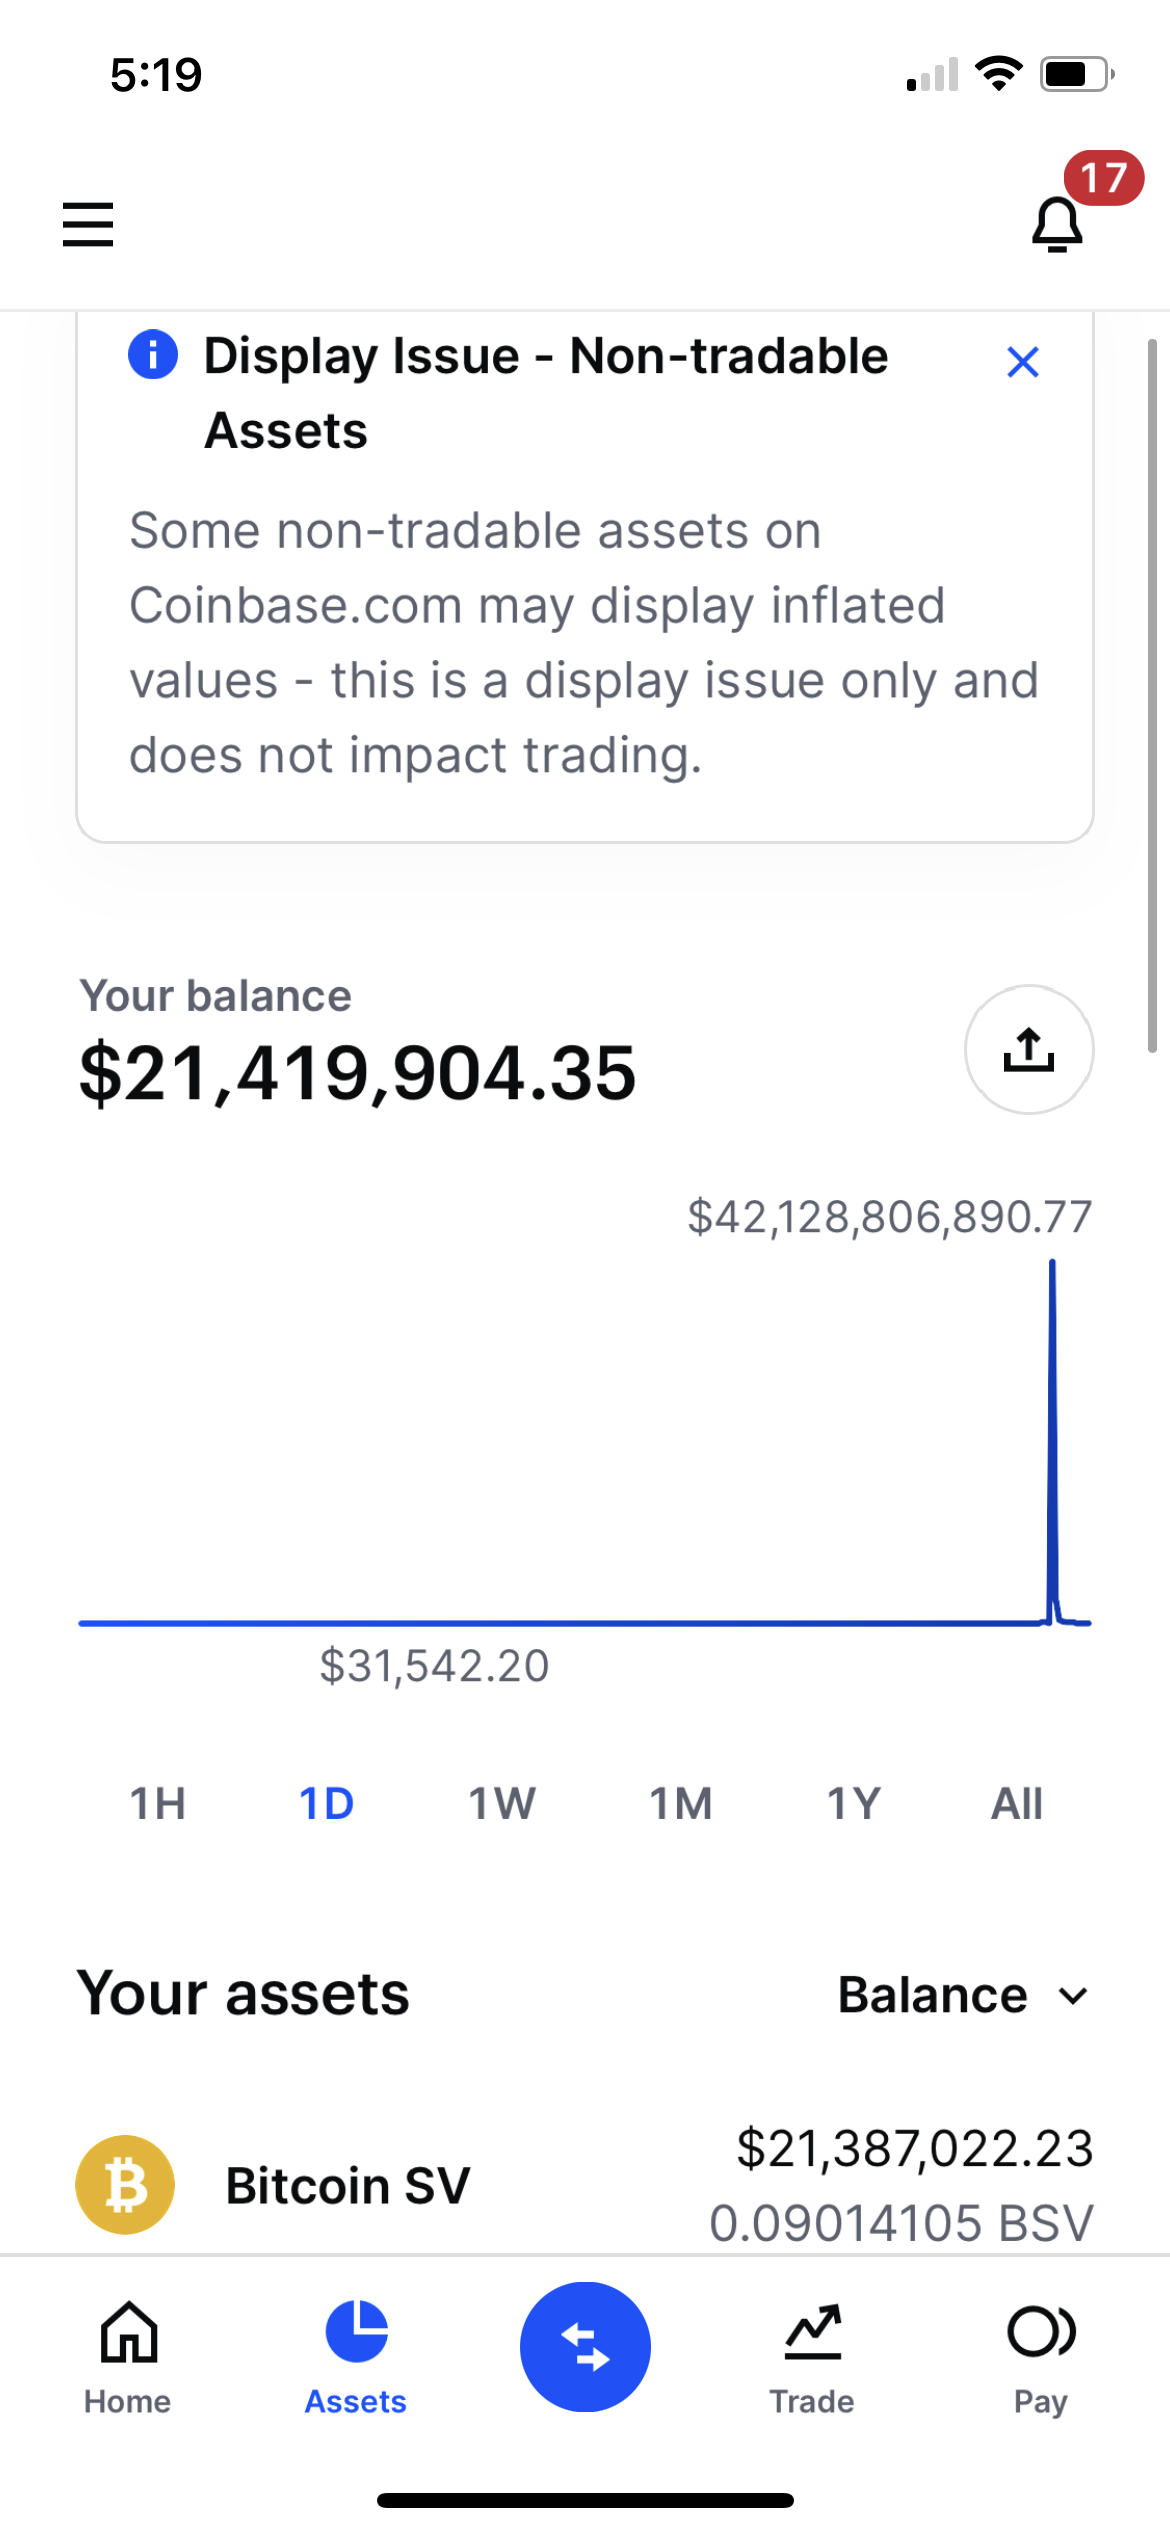Image resolution: width=1170 pixels, height=2532 pixels.
Task: Select the 1H chart range
Action: (158, 1804)
